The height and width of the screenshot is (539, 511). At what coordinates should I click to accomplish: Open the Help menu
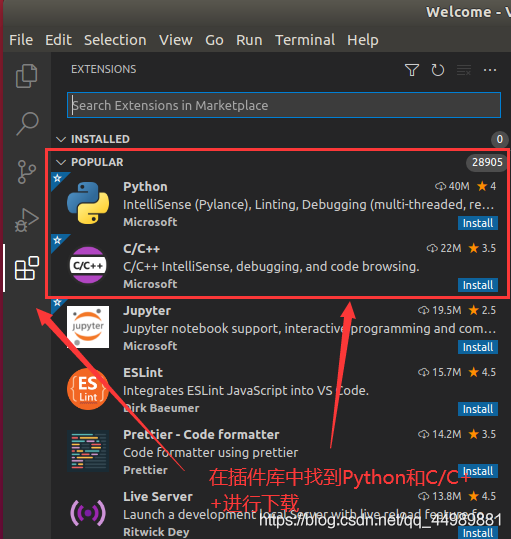(x=363, y=40)
